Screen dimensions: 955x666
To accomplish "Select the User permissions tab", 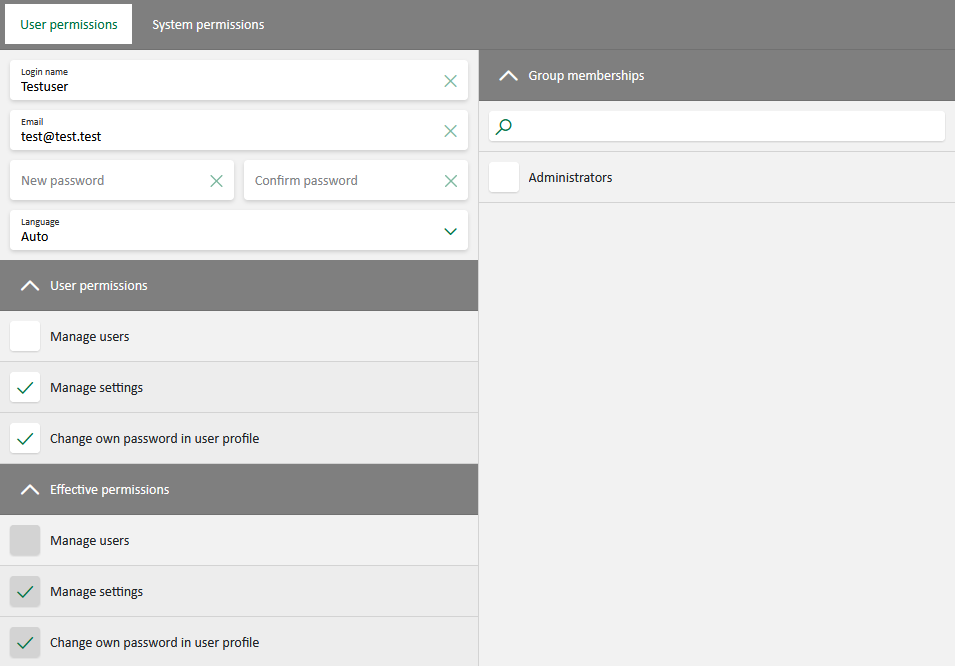I will coord(69,25).
